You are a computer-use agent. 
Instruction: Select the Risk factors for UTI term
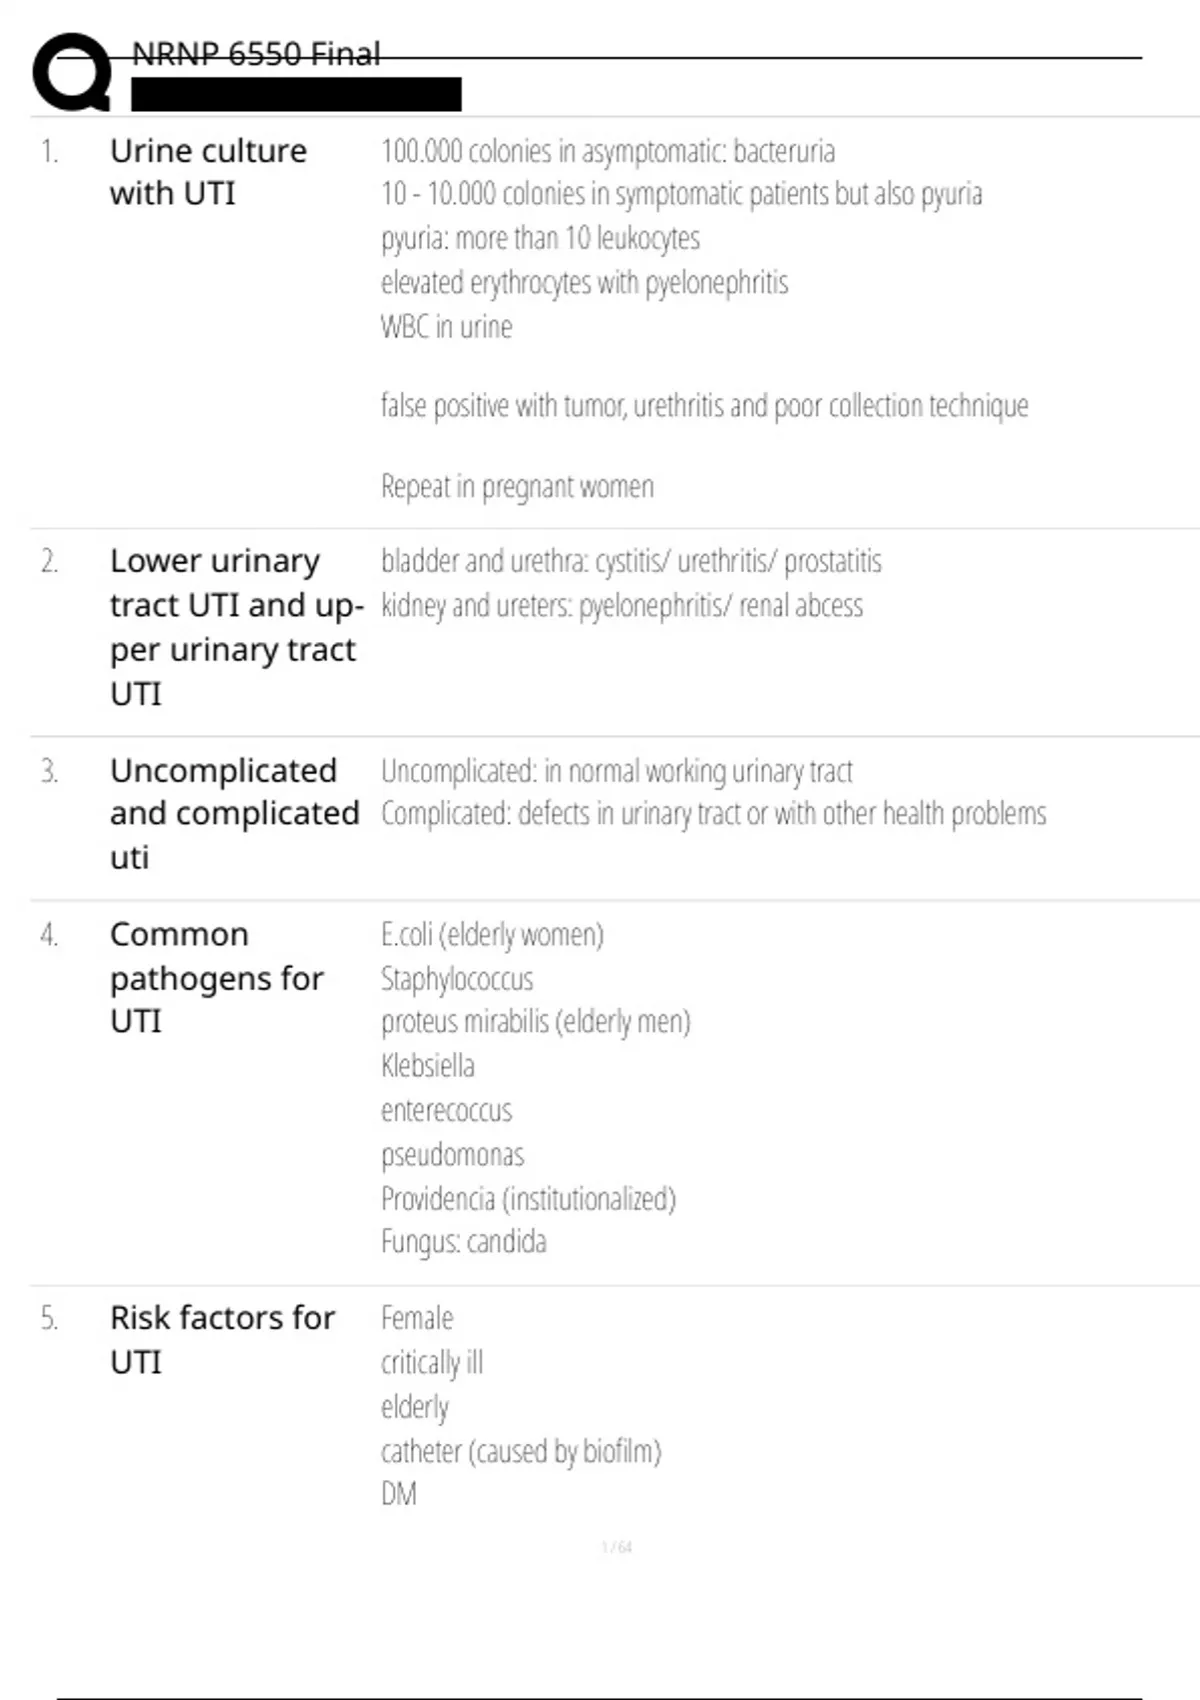click(x=222, y=1340)
